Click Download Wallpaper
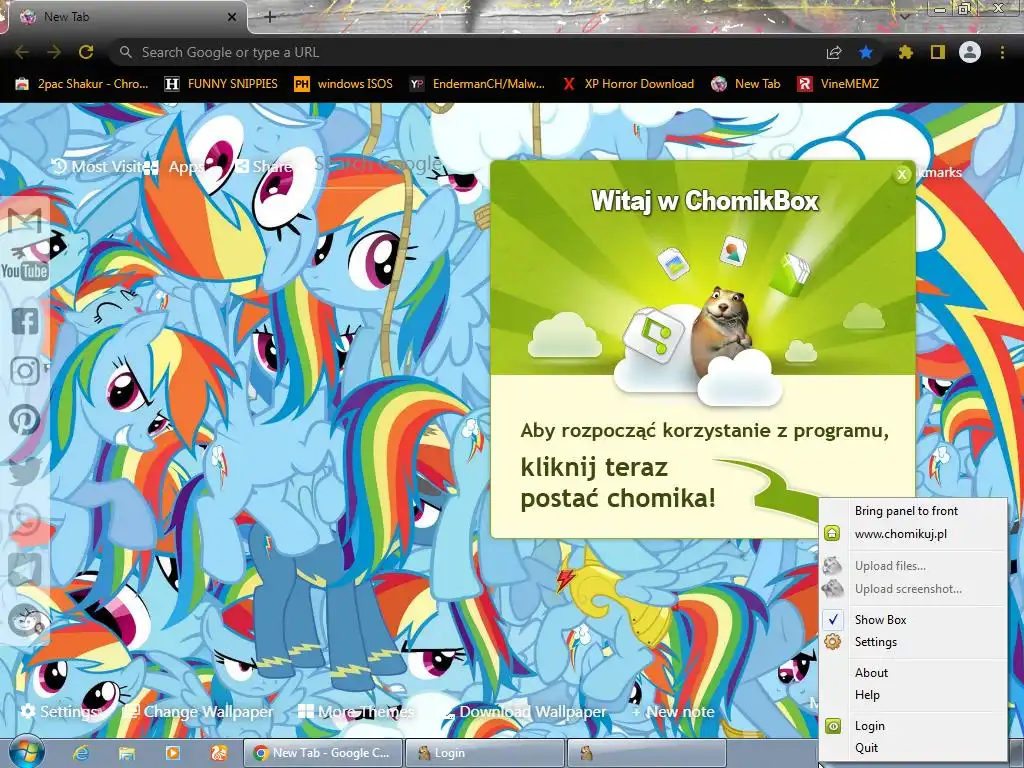The image size is (1024, 768). [524, 711]
